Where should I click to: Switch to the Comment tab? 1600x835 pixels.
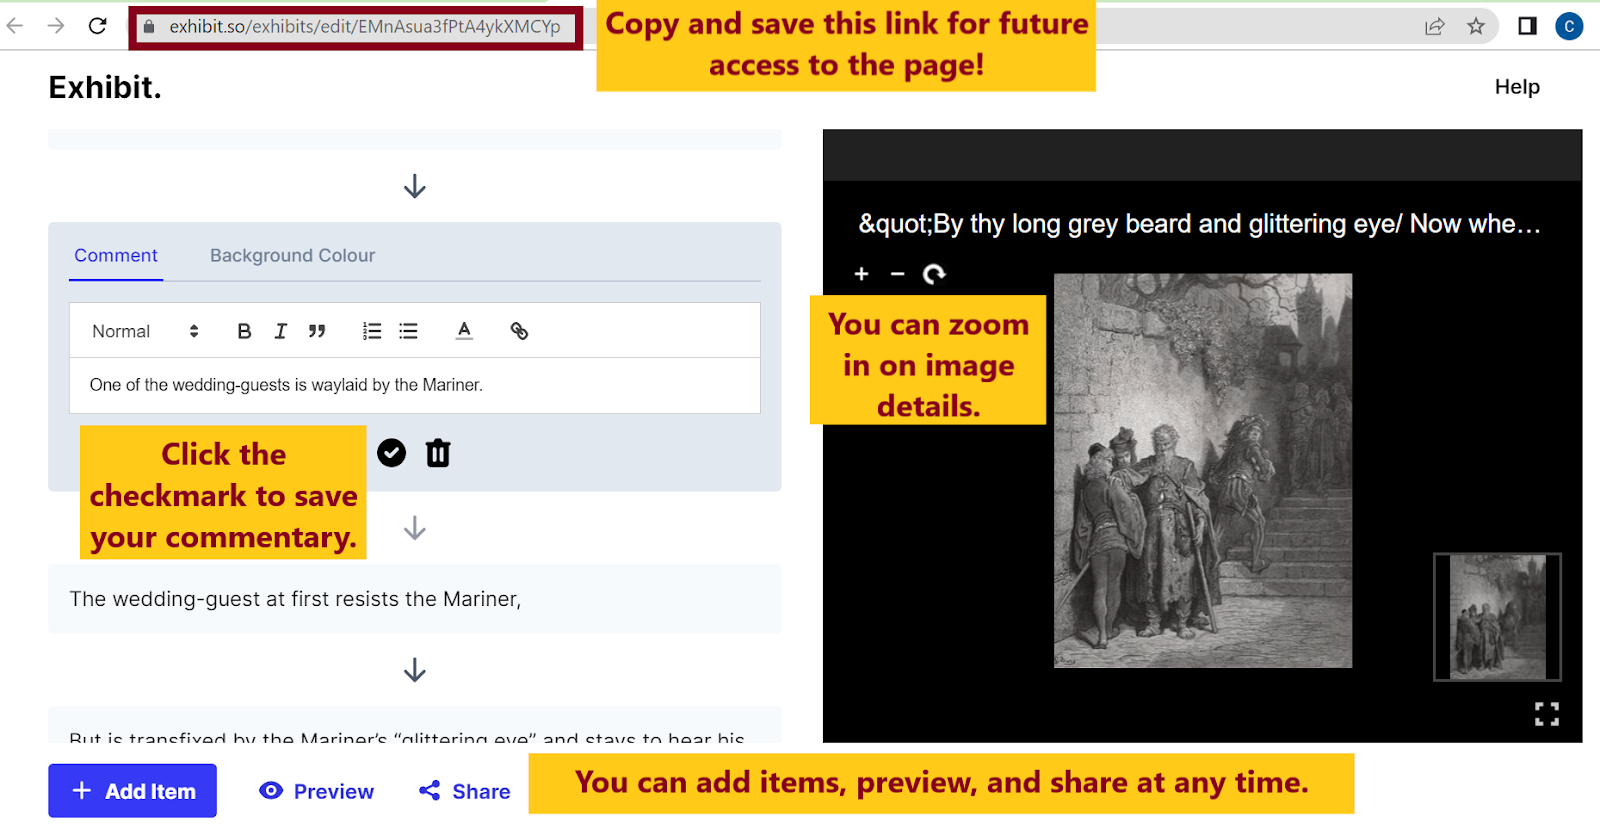tap(116, 256)
